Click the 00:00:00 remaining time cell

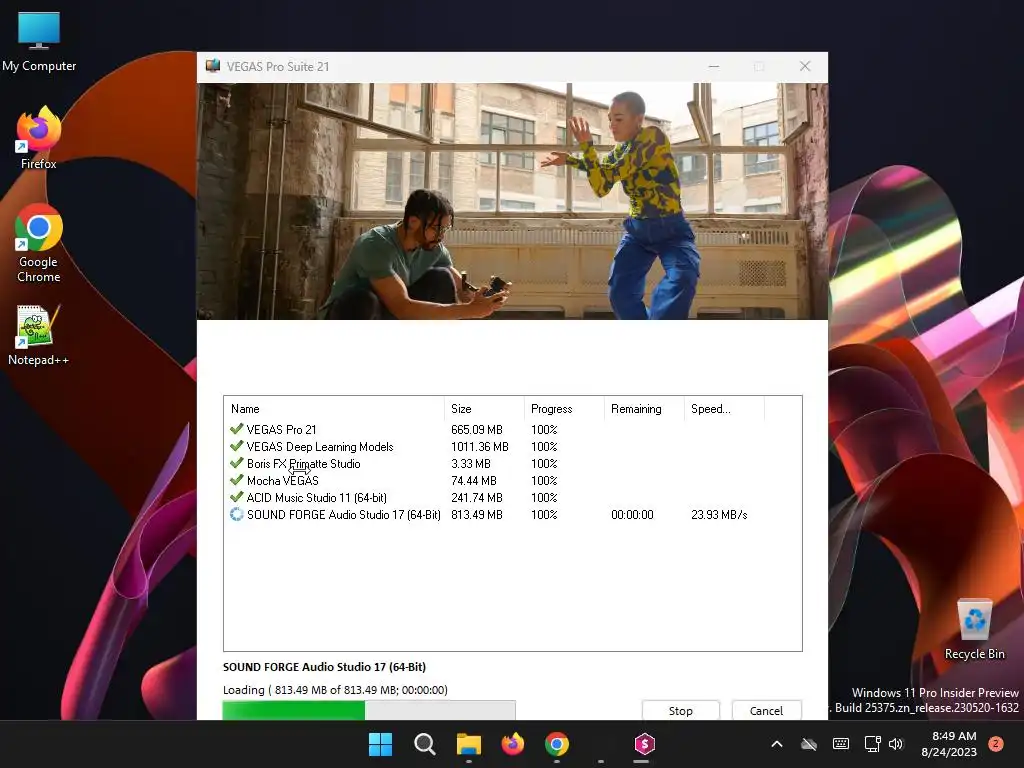point(632,515)
